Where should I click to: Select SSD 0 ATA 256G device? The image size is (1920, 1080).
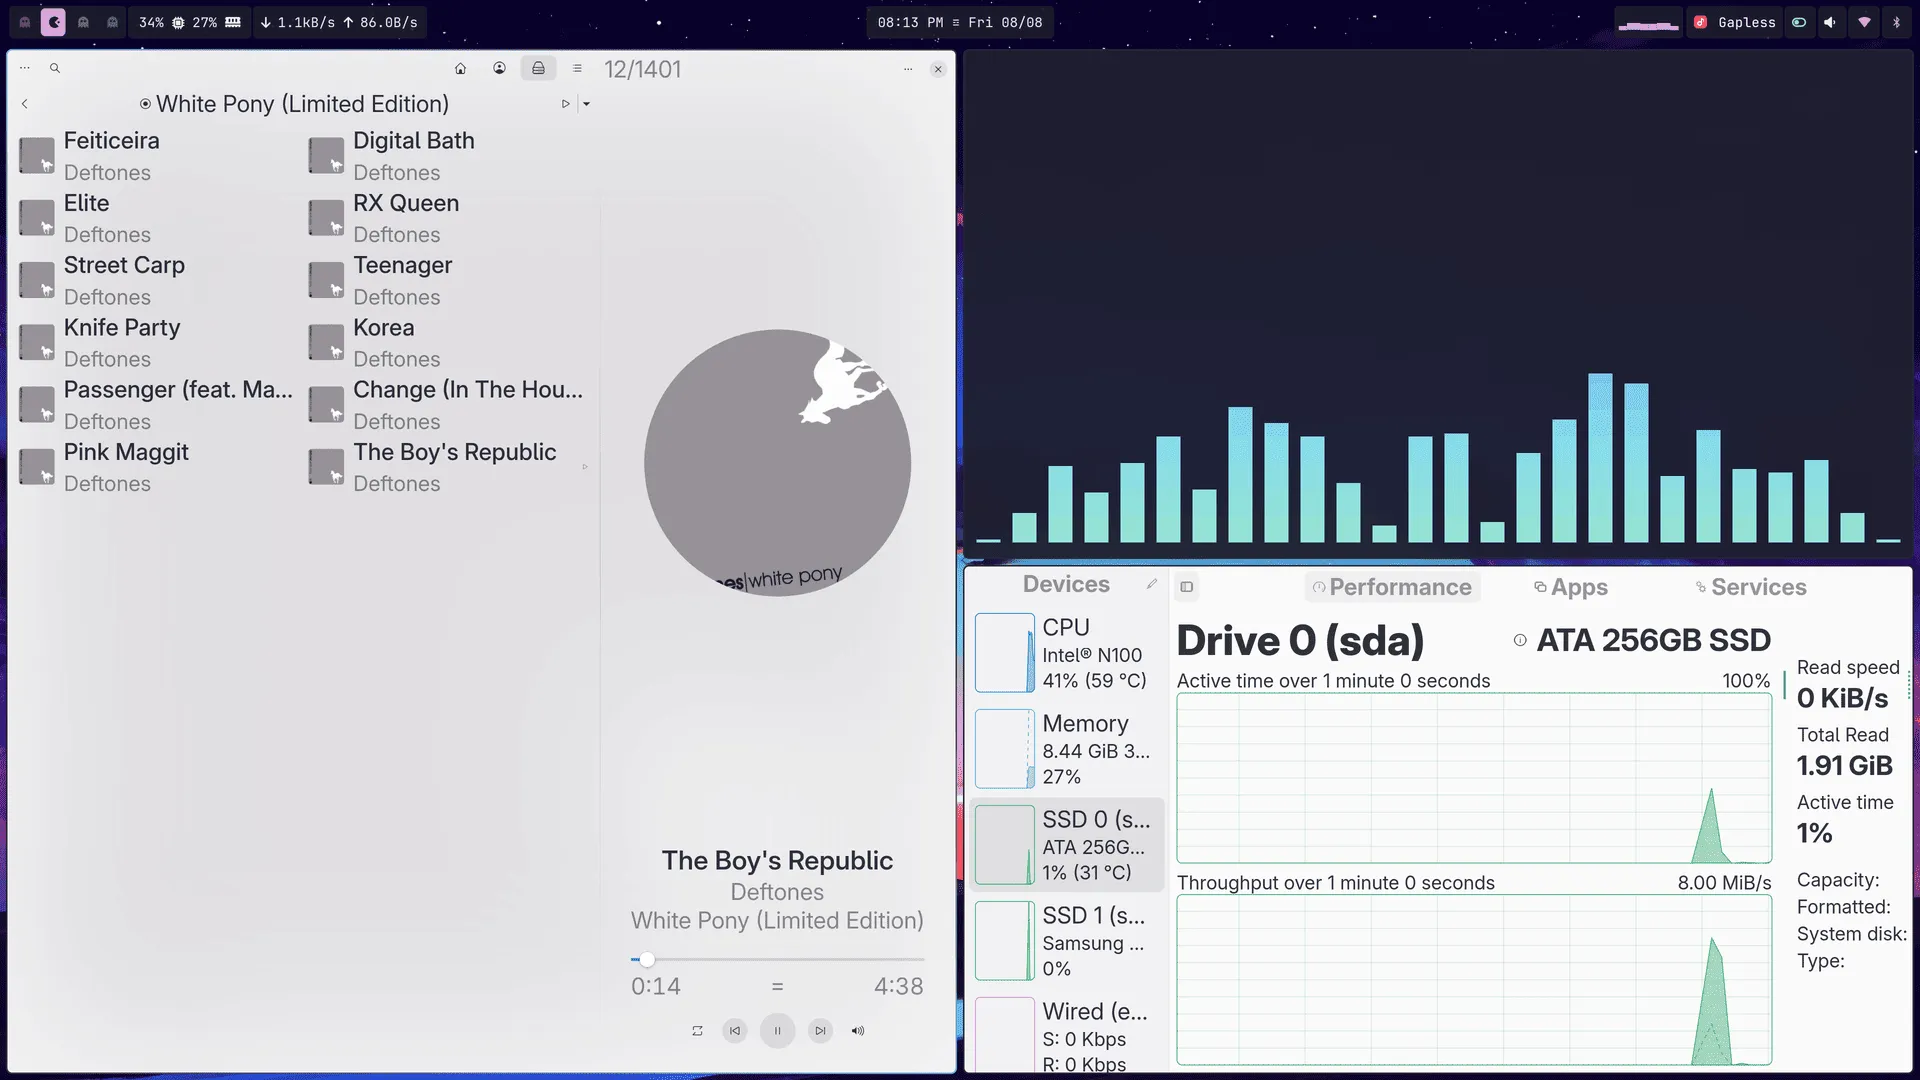click(x=1067, y=845)
